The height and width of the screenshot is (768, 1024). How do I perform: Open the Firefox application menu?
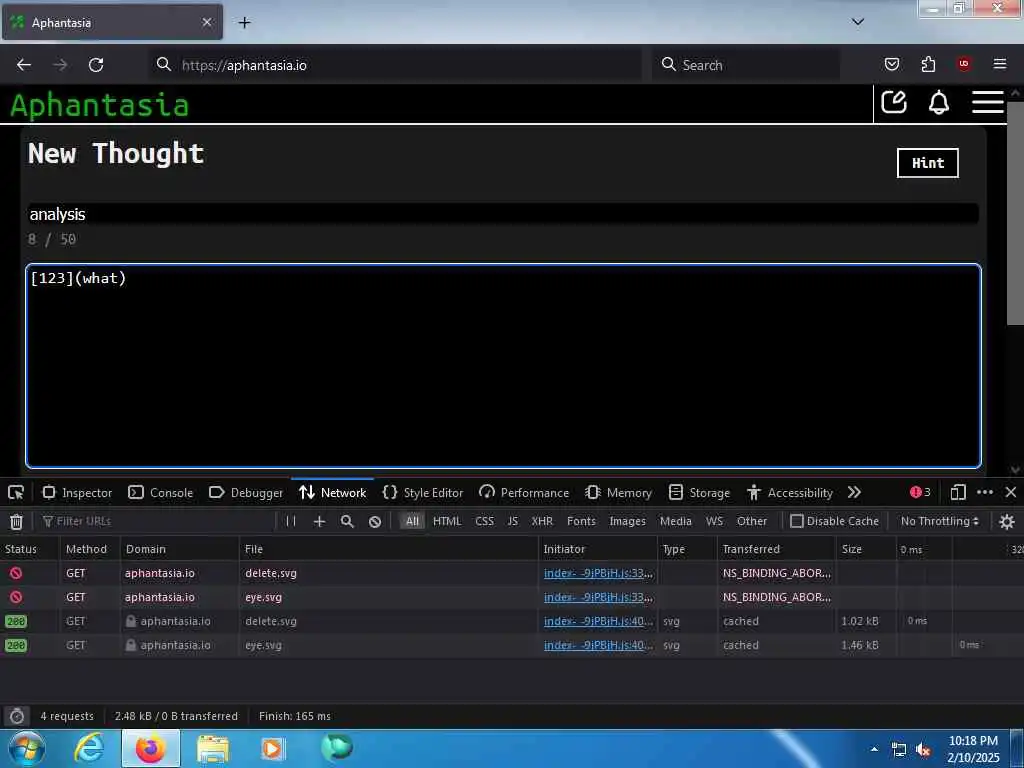(1000, 64)
